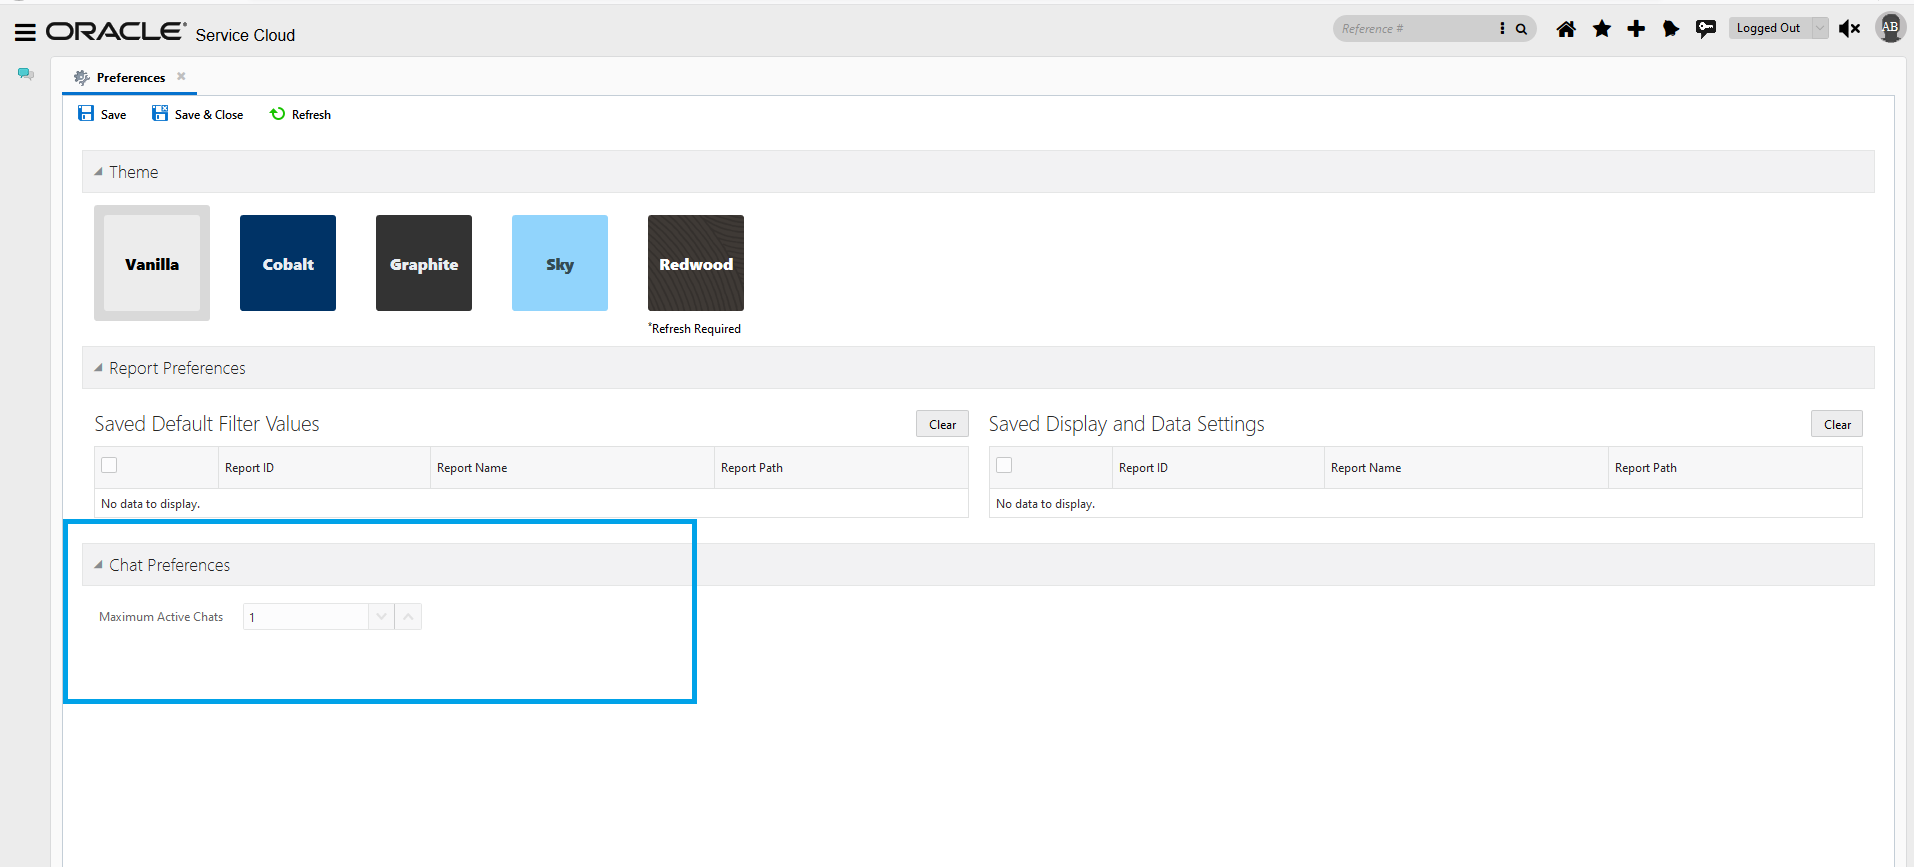The height and width of the screenshot is (867, 1914).
Task: Check select-all box in Display Settings table
Action: tap(1004, 465)
